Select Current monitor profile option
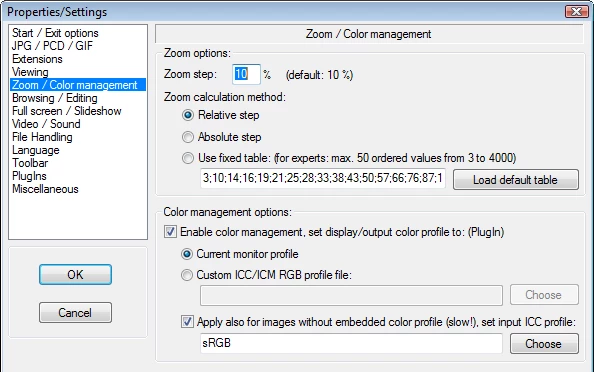 pyautogui.click(x=187, y=254)
